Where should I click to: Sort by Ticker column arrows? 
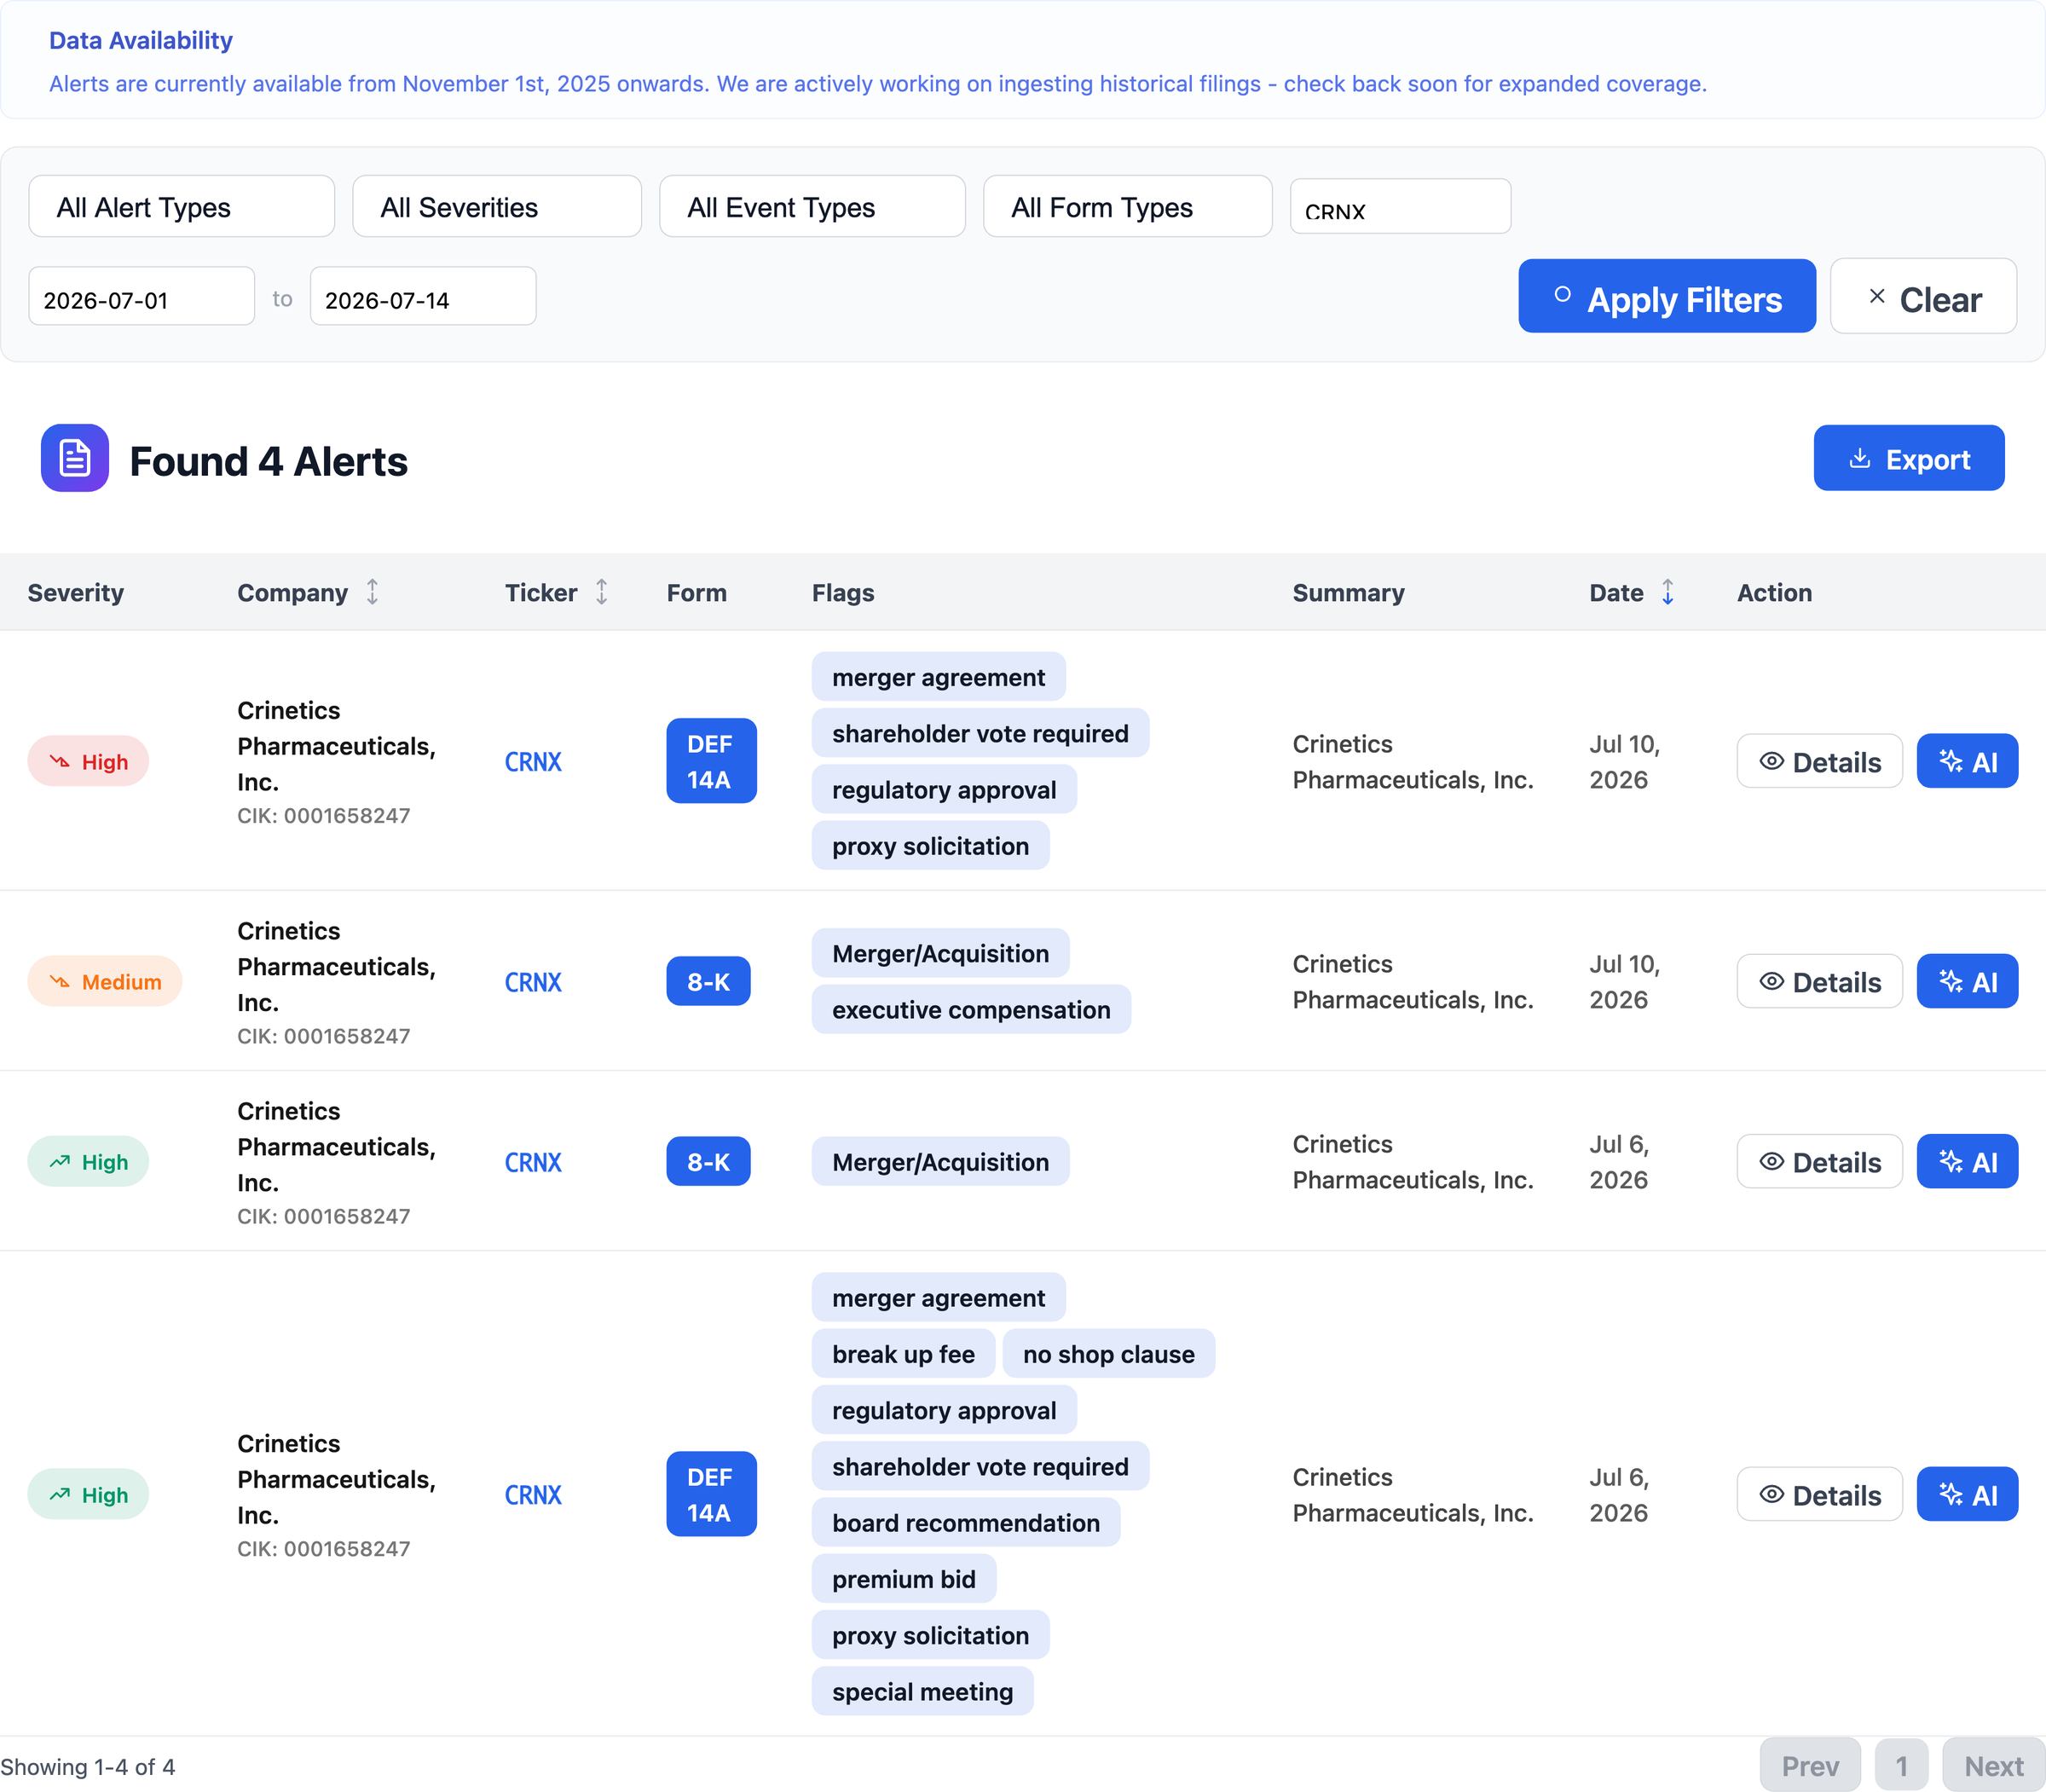pyautogui.click(x=601, y=593)
